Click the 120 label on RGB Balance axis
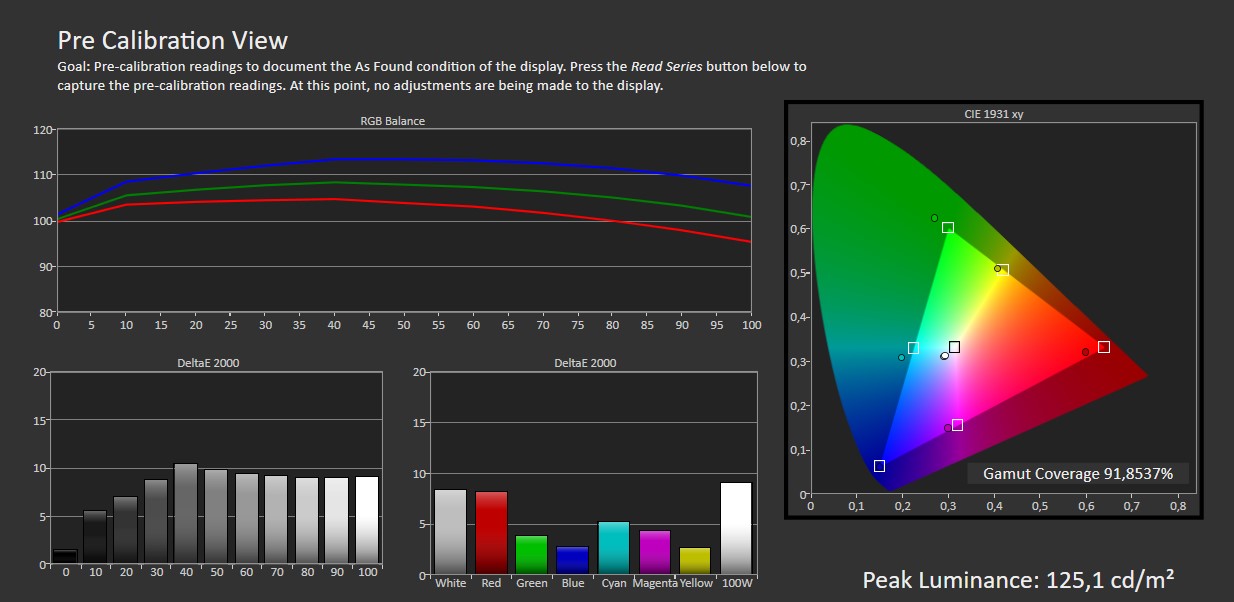The width and height of the screenshot is (1234, 602). 42,130
